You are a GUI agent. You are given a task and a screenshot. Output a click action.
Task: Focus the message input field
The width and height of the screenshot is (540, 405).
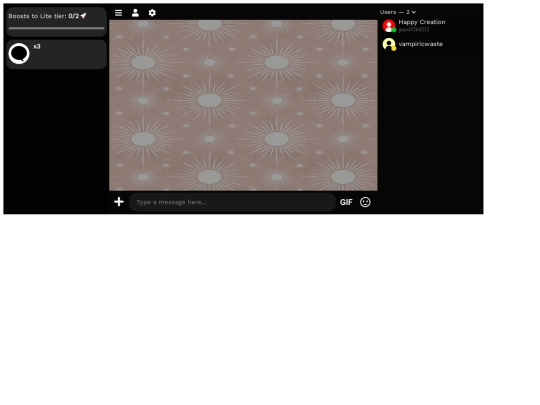click(232, 202)
